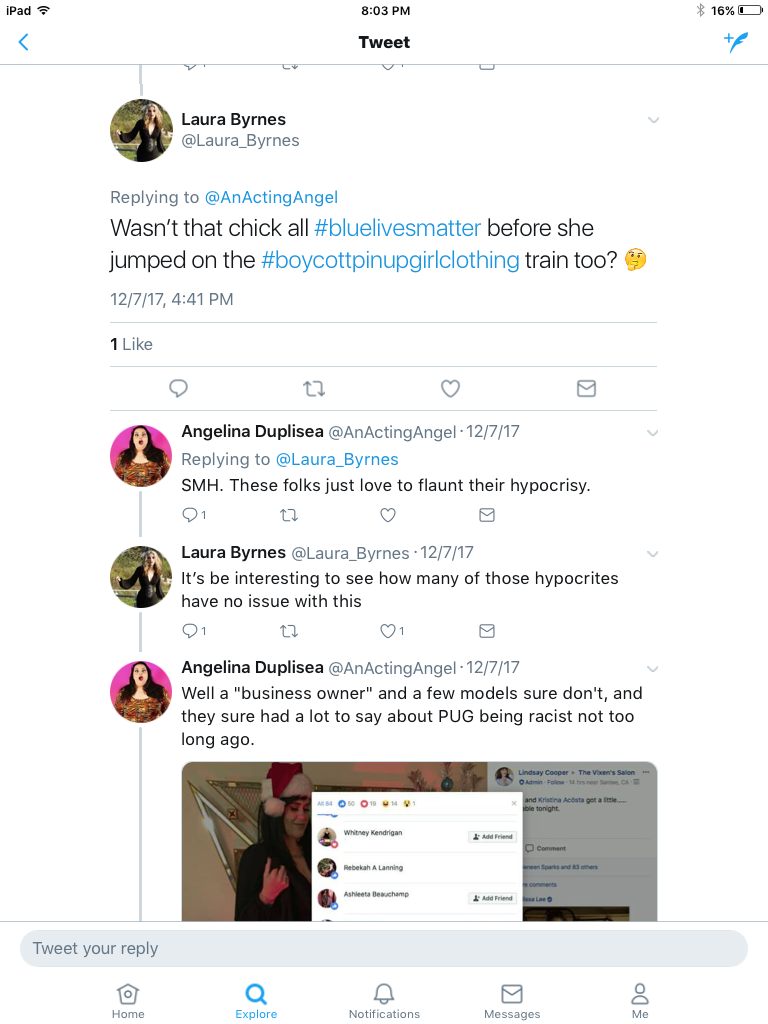Expand chevron on "business owner" tweet

click(652, 669)
